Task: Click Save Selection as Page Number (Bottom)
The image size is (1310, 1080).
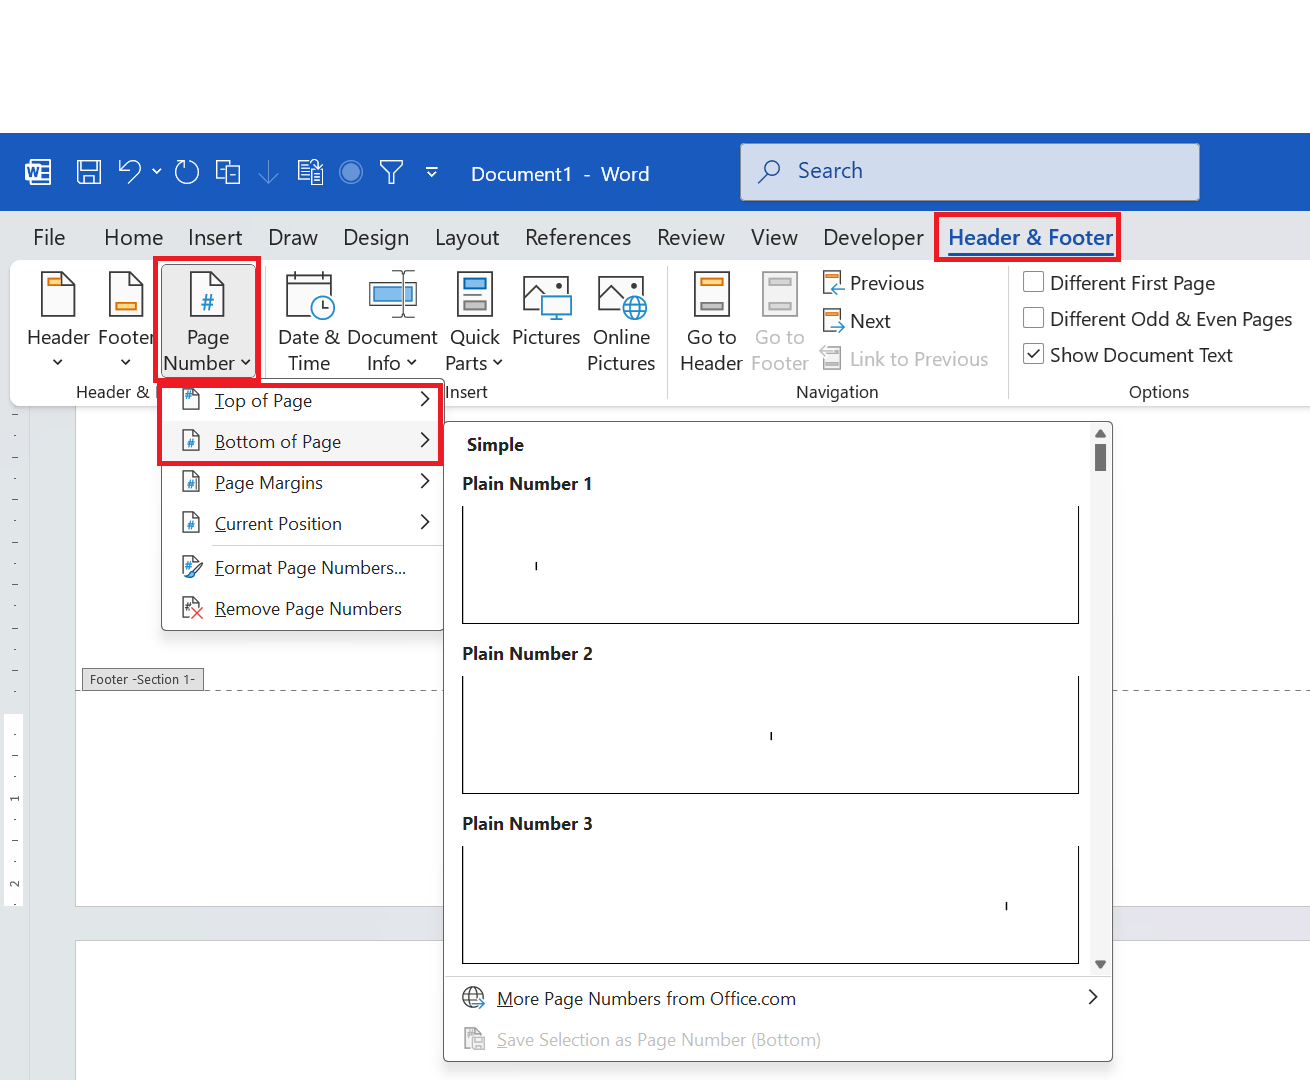Action: (x=778, y=1039)
